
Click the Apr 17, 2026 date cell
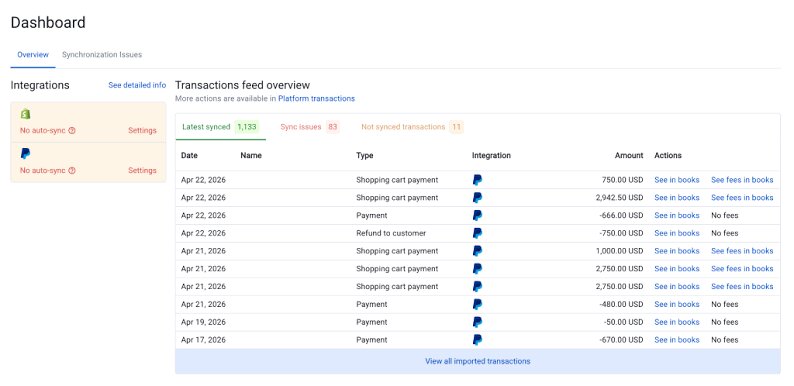[x=203, y=340]
